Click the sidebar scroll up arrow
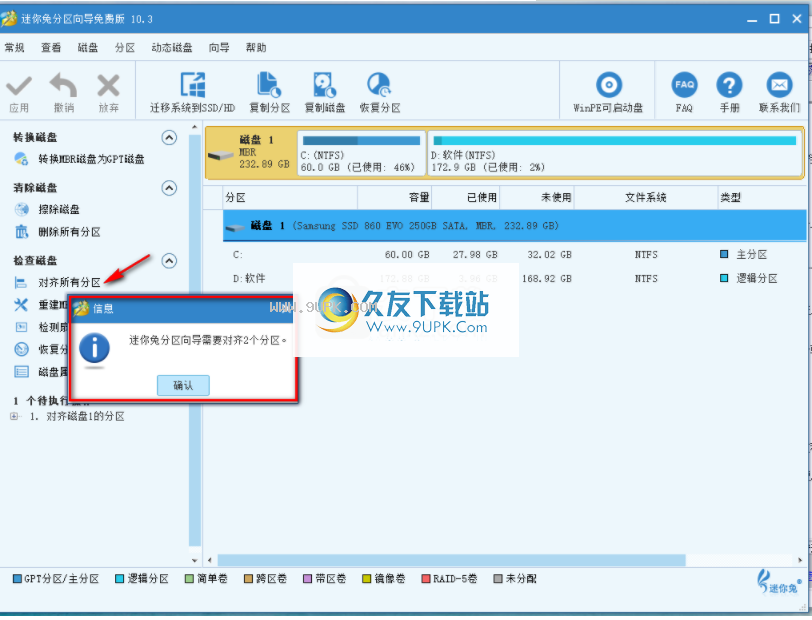The height and width of the screenshot is (620, 812). click(195, 127)
